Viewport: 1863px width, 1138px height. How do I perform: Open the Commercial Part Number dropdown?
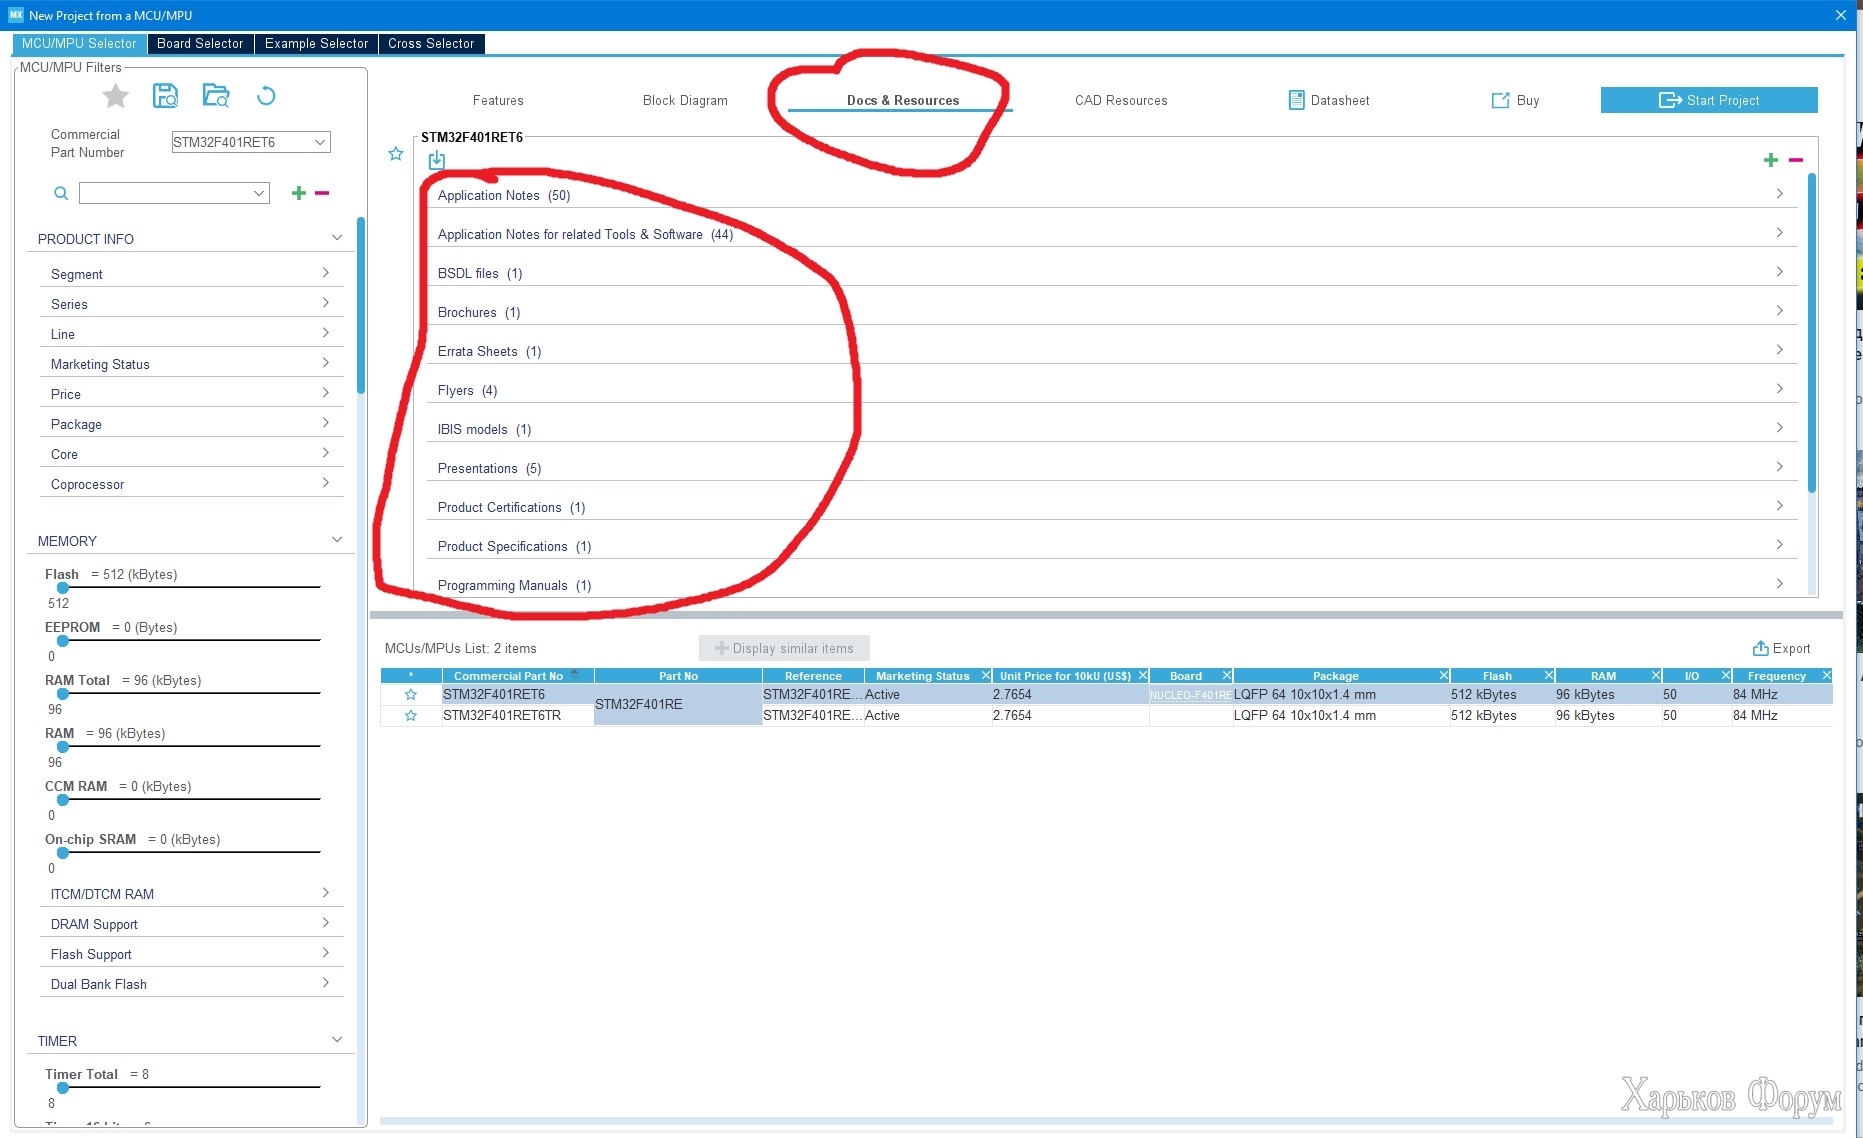pos(320,142)
